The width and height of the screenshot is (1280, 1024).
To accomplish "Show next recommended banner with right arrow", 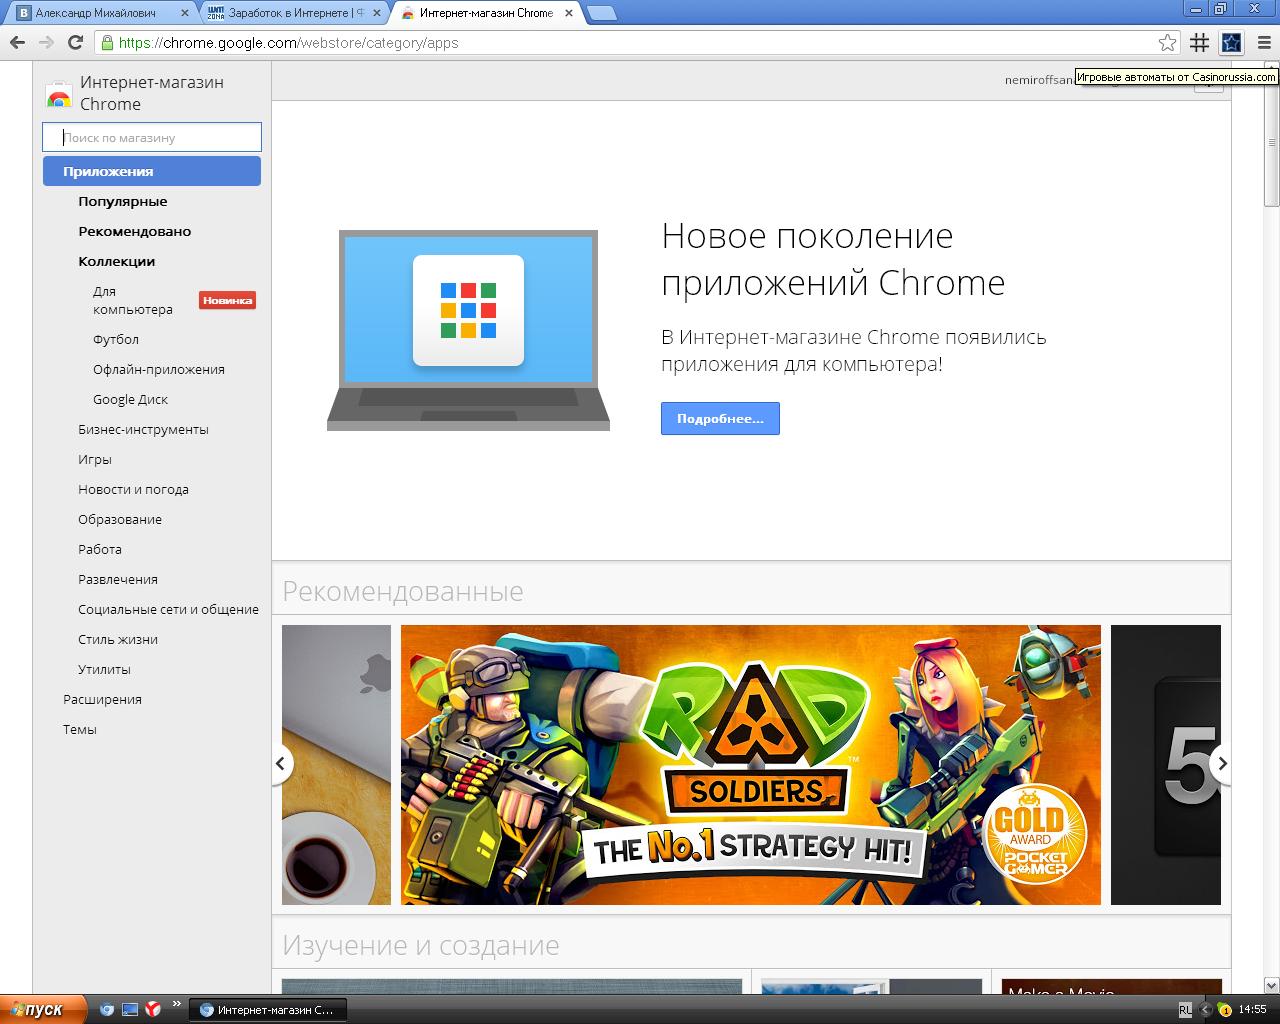I will pos(1221,764).
